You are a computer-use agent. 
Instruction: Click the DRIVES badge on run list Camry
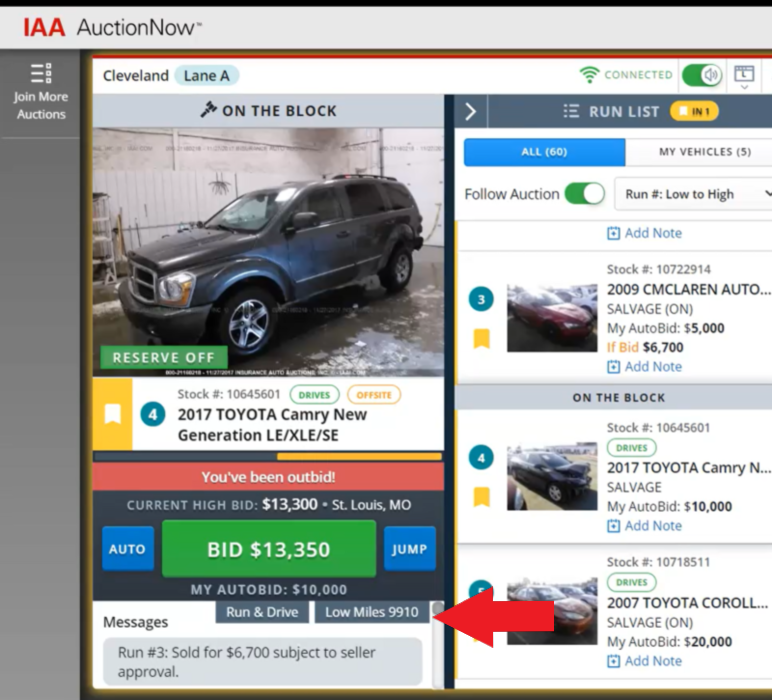[631, 448]
